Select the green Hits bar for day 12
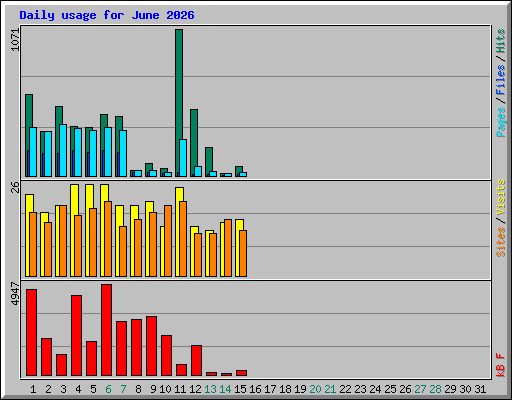 point(194,143)
